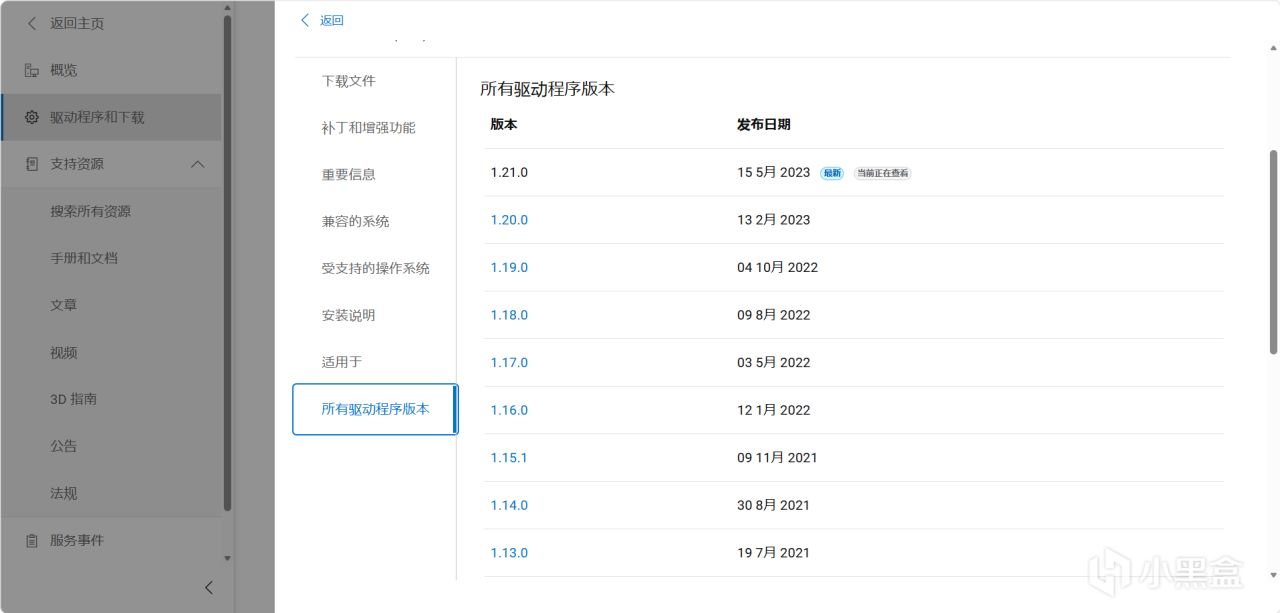
Task: Click the 返回 link at the top
Action: [x=332, y=20]
